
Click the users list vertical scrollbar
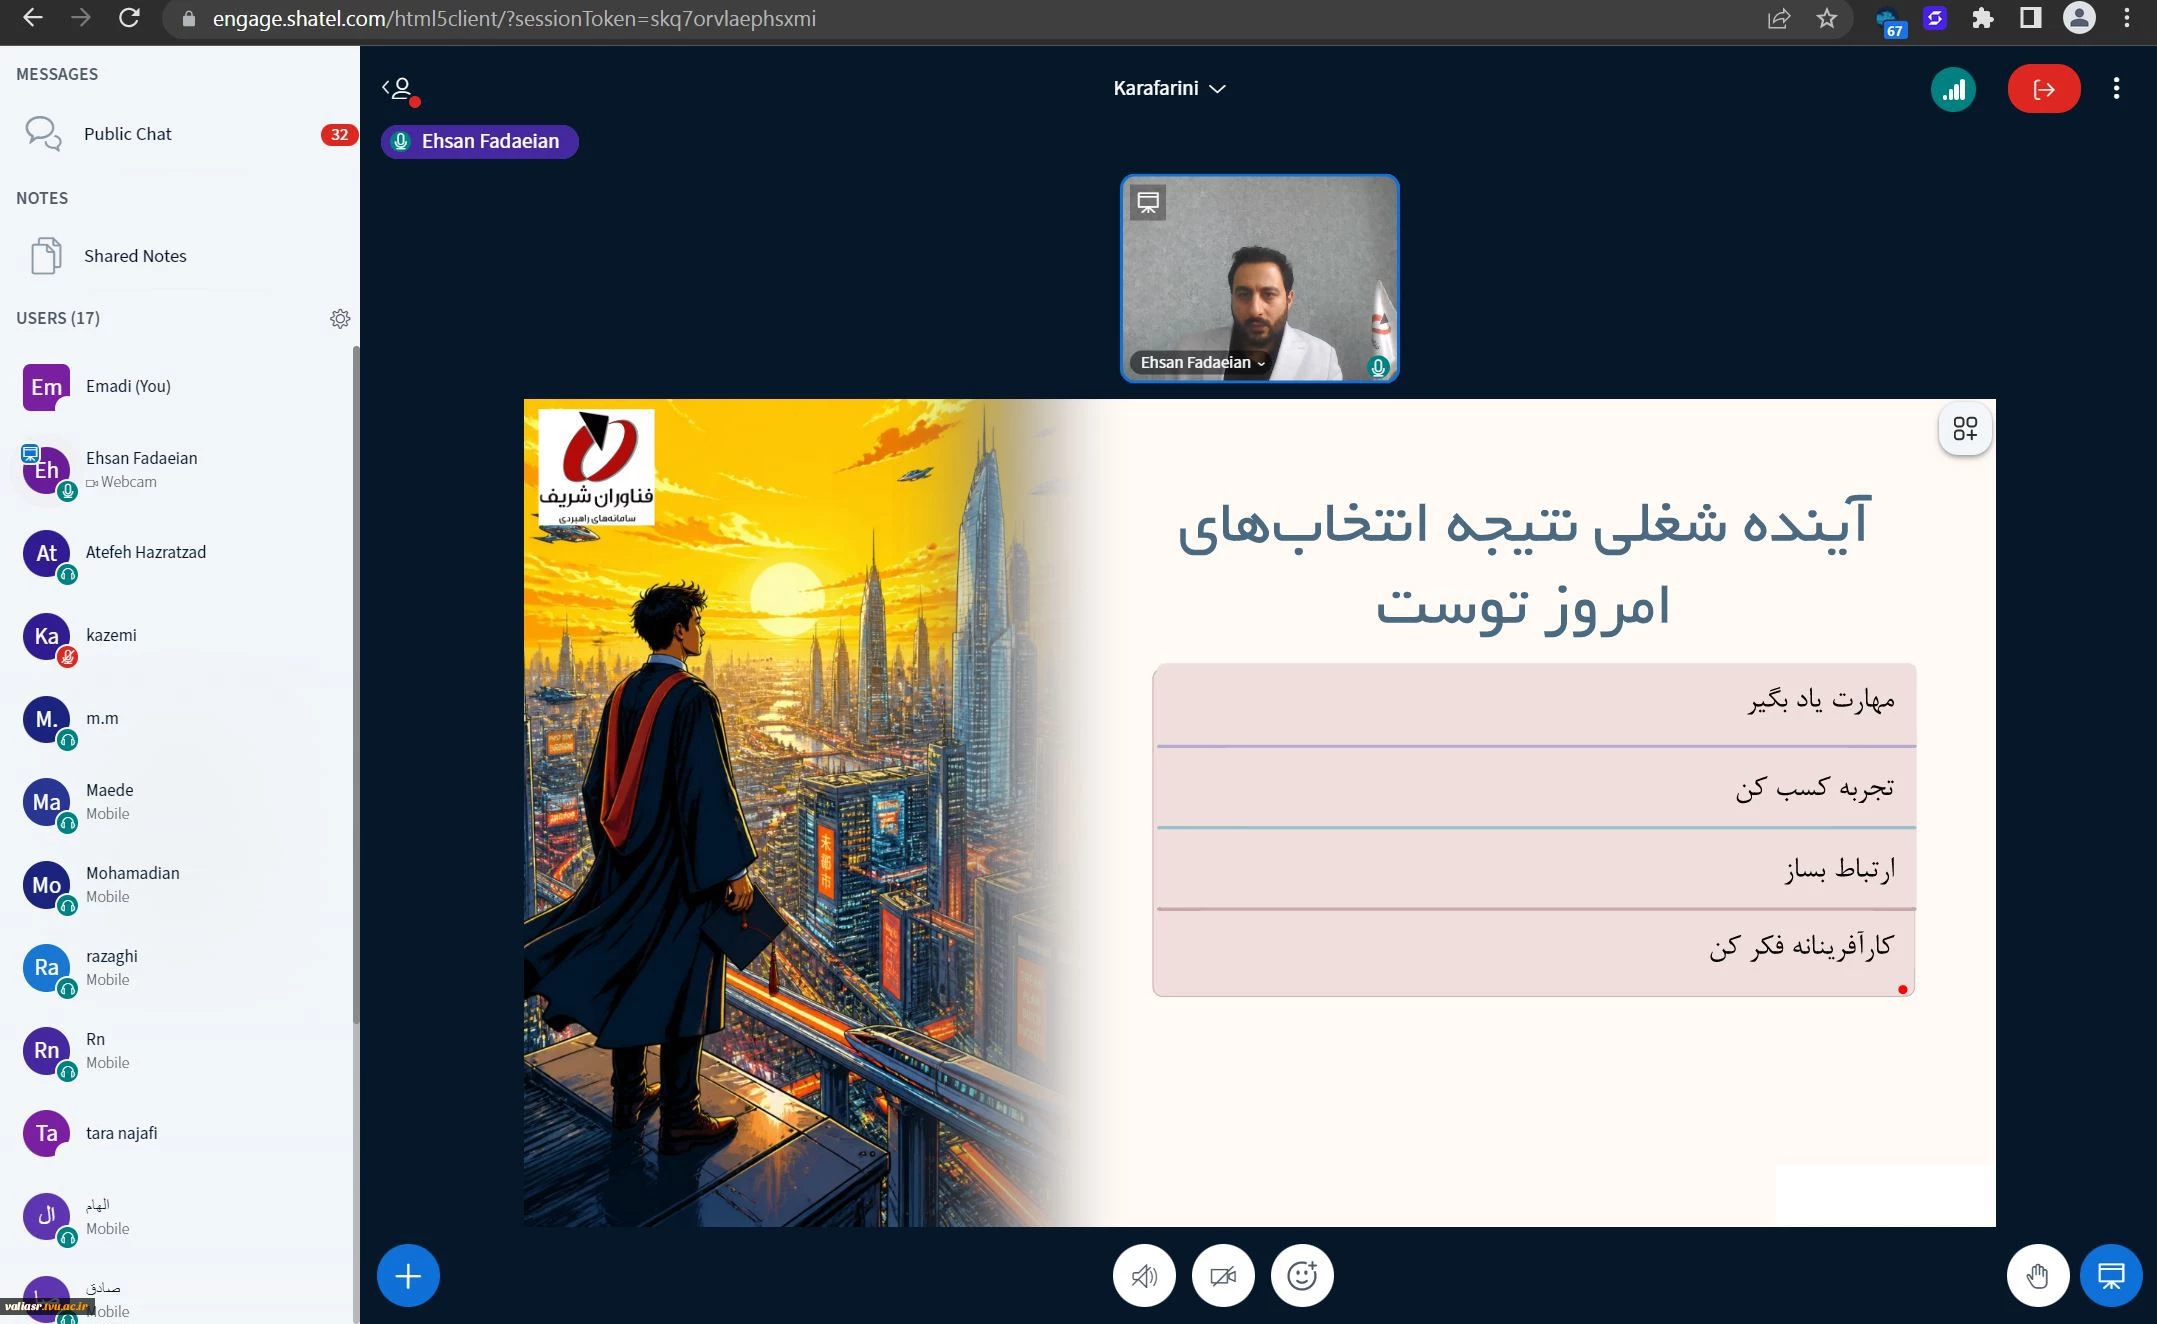point(356,685)
